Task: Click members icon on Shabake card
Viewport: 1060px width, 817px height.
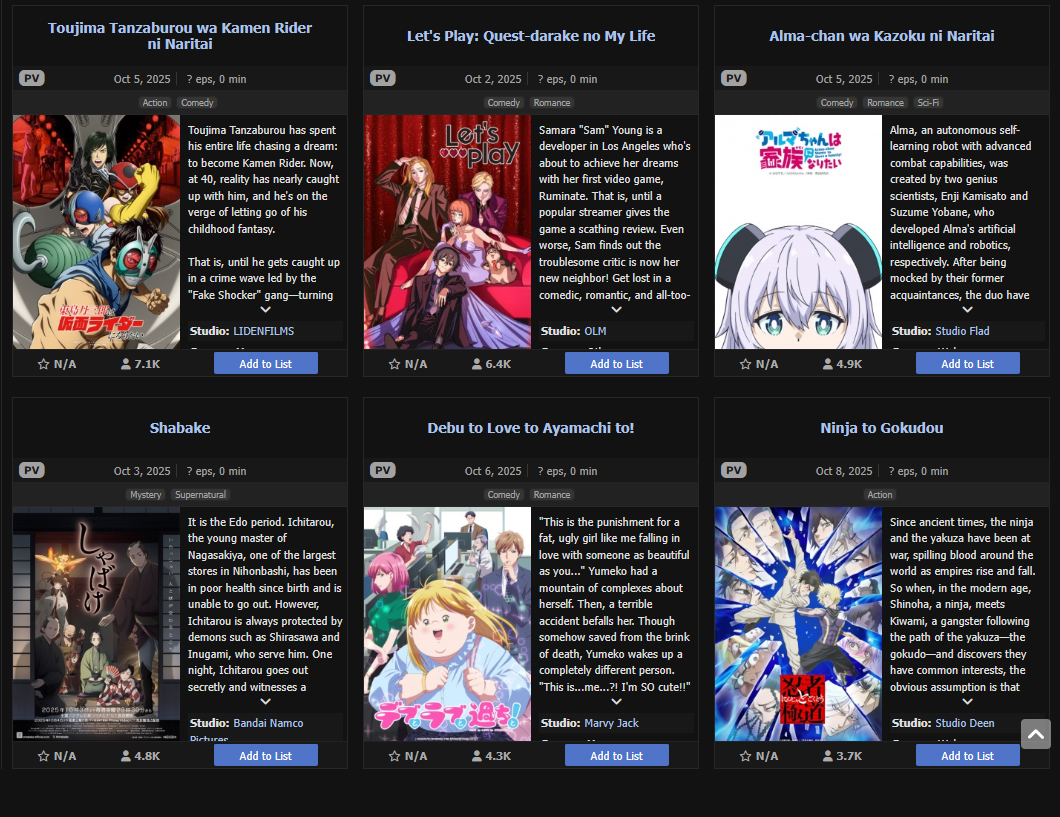Action: [126, 756]
